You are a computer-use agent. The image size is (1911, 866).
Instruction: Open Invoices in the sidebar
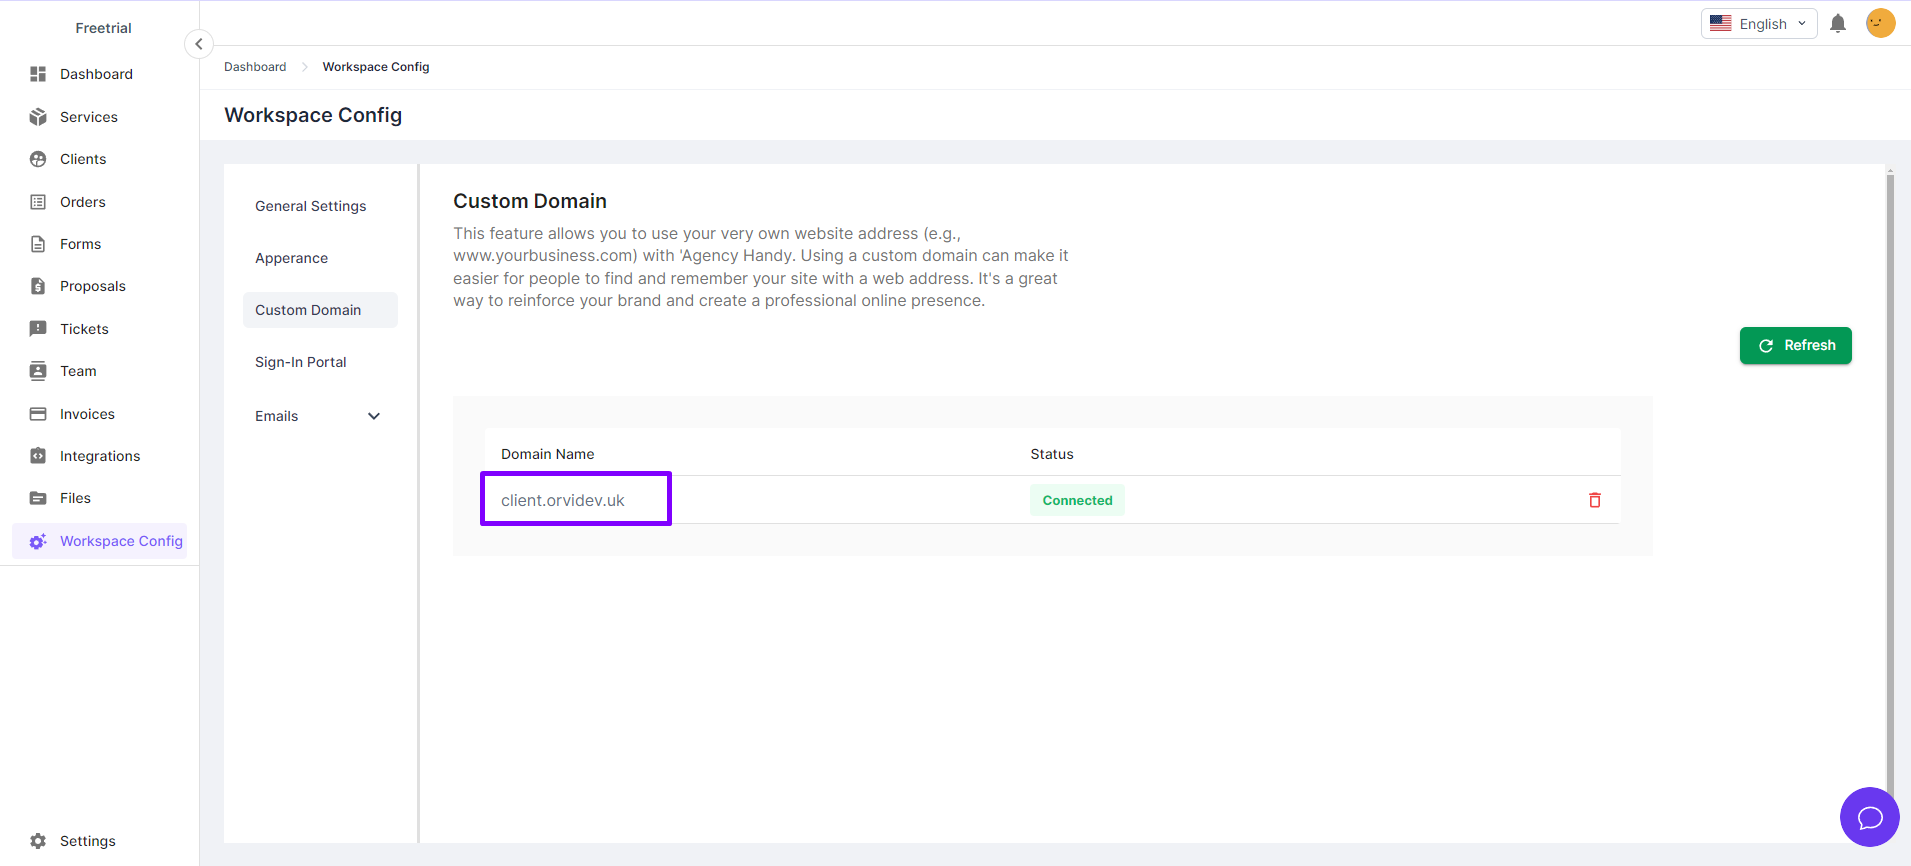pyautogui.click(x=87, y=414)
